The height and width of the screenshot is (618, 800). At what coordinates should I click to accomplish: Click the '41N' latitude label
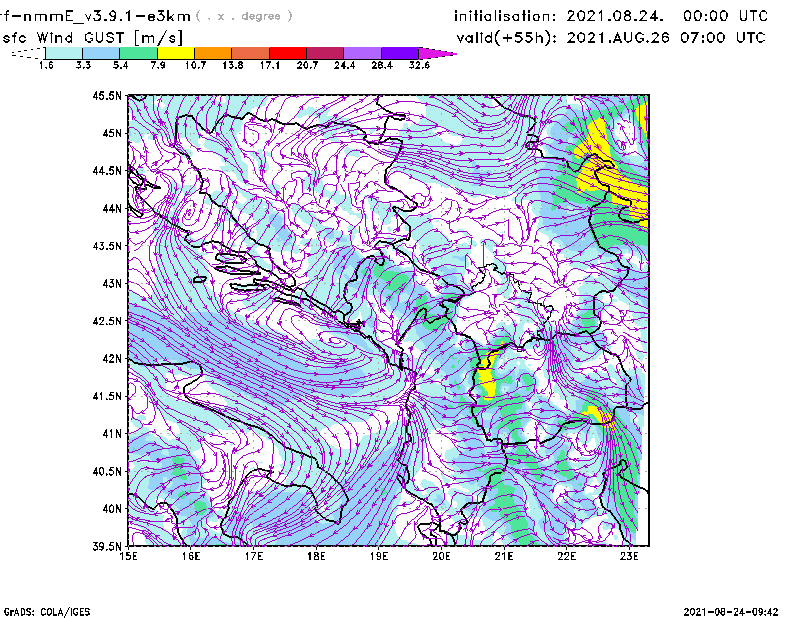pyautogui.click(x=112, y=434)
